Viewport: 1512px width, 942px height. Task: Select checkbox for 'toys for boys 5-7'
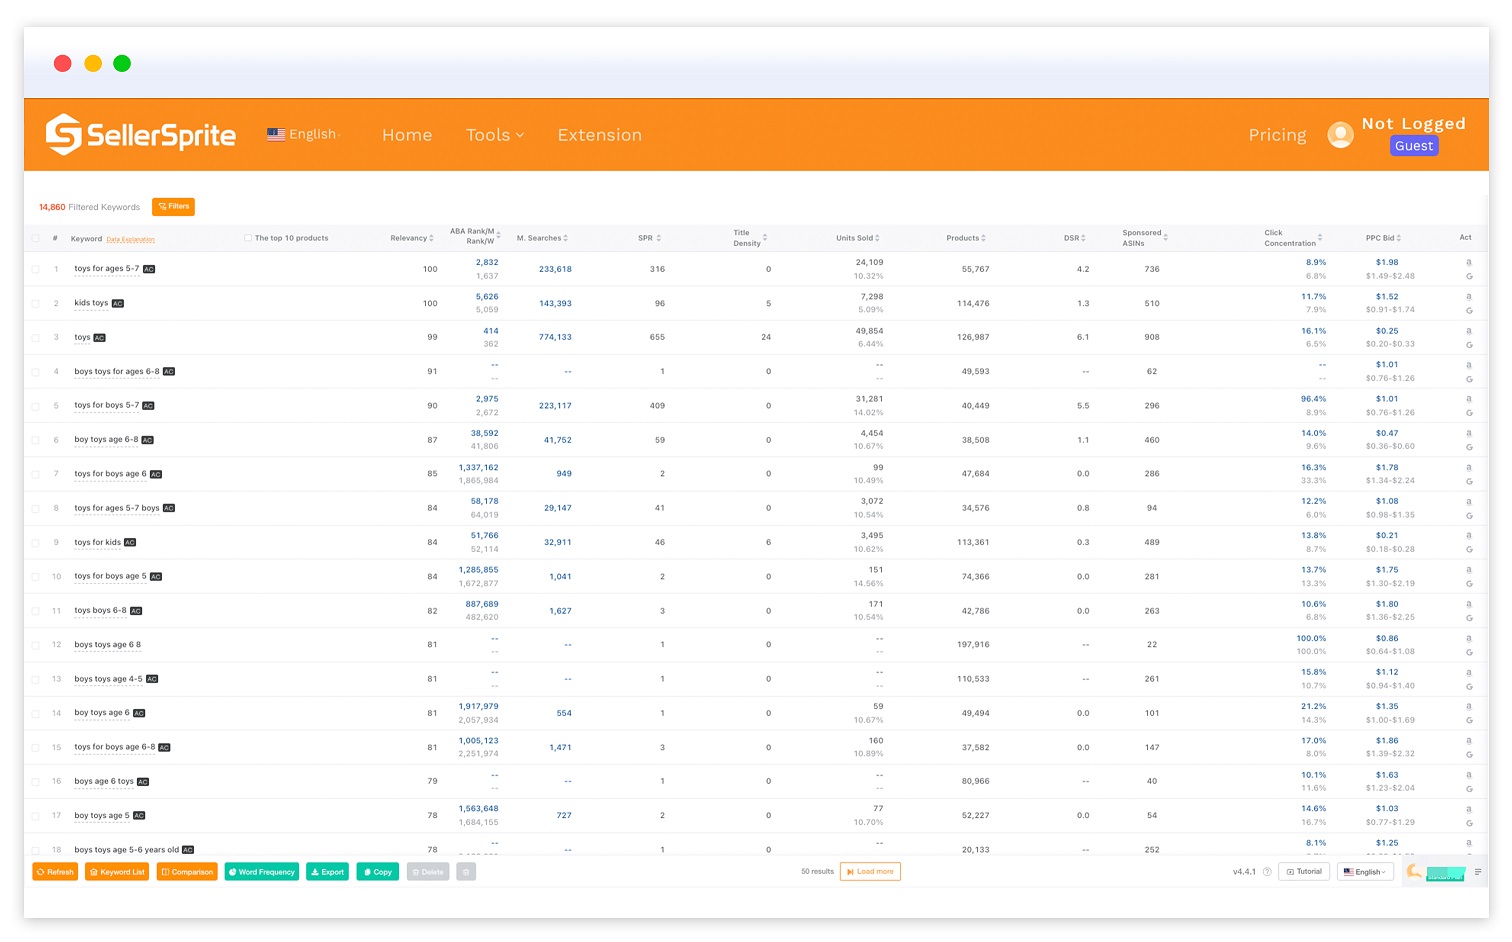35,406
